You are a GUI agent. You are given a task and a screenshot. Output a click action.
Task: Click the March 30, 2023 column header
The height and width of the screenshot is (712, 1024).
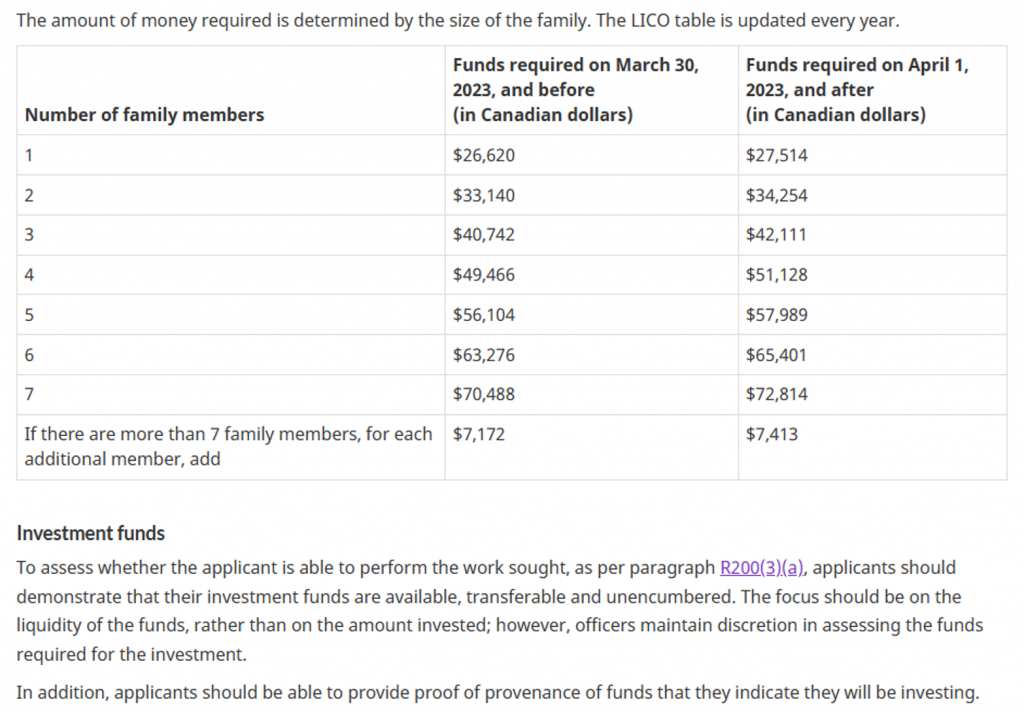575,89
